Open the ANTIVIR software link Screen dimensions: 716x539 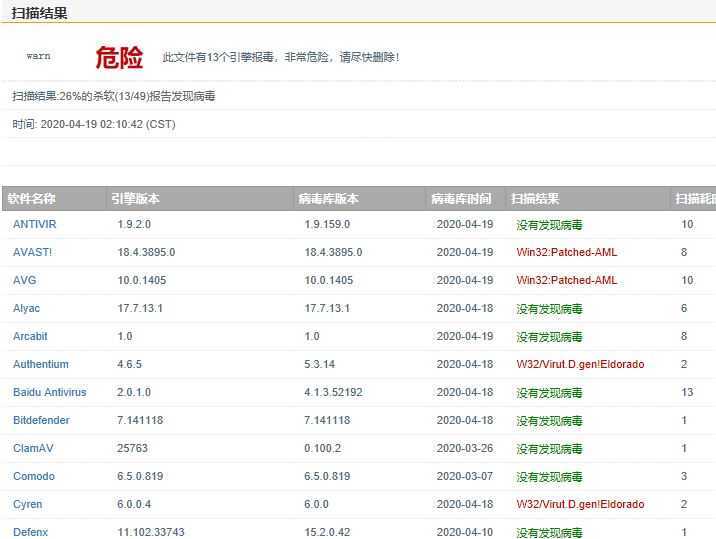[35, 224]
